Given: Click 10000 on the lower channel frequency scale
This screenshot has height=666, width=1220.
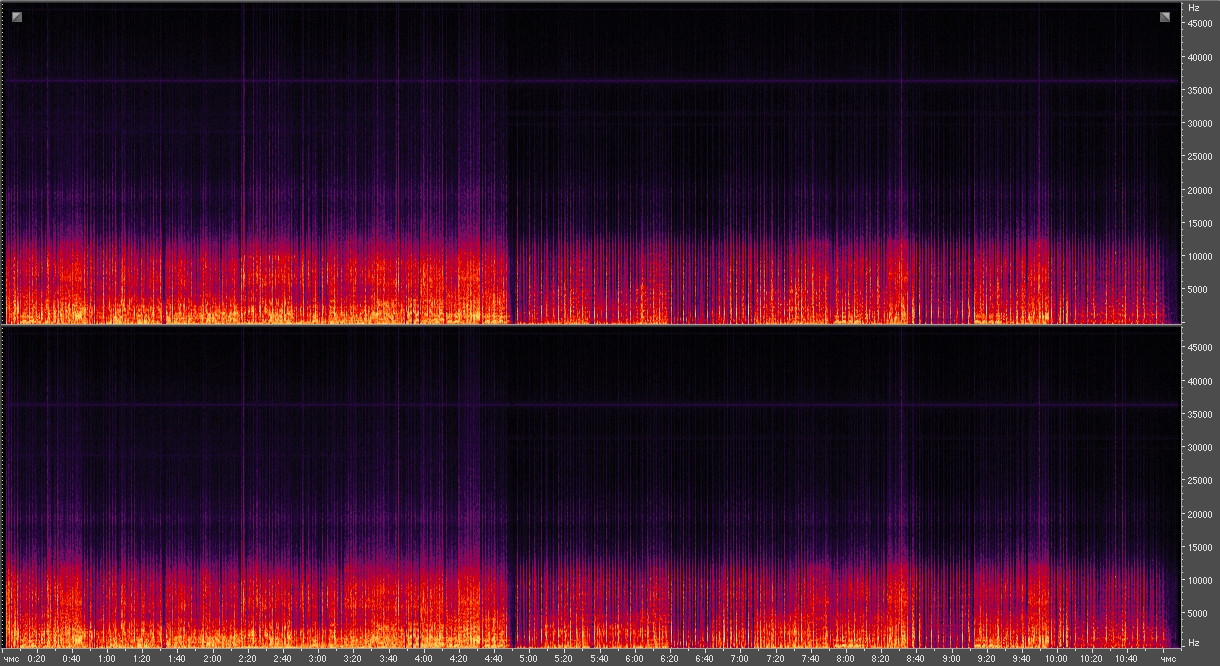Looking at the screenshot, I should tap(1199, 580).
